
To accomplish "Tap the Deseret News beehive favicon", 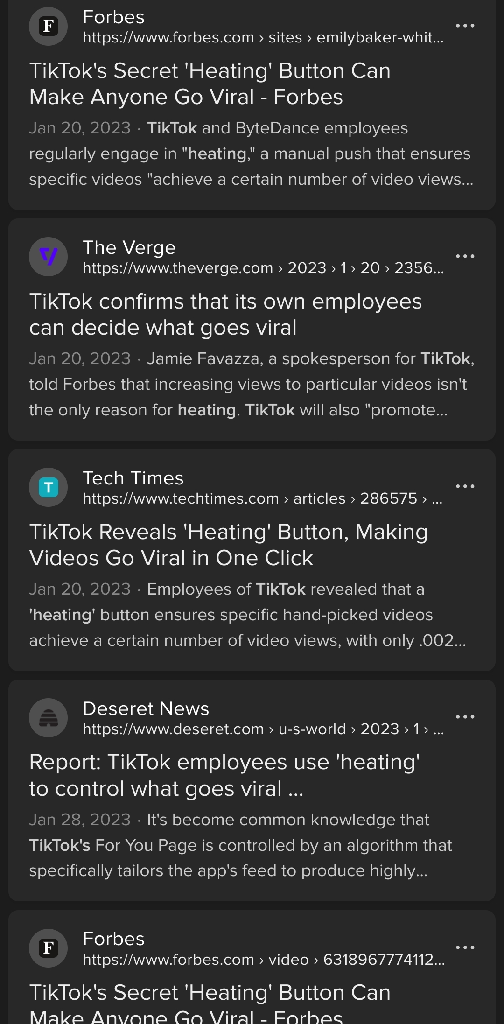I will (x=48, y=718).
